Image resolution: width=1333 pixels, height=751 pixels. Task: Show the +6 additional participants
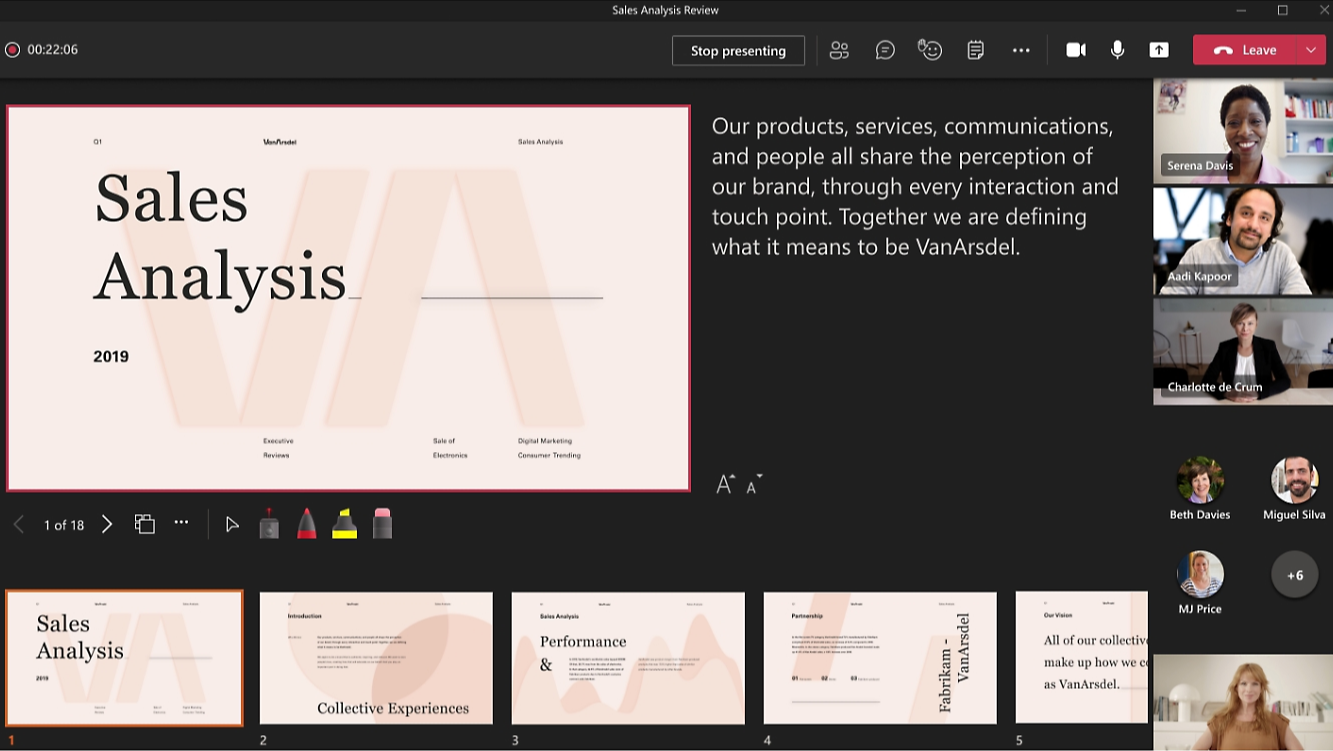click(x=1295, y=575)
